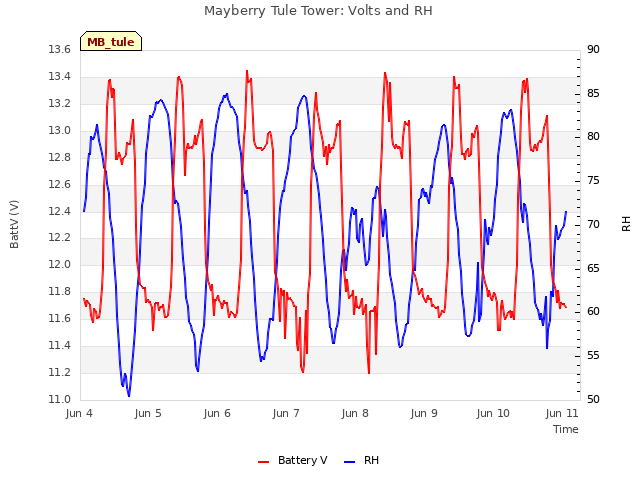This screenshot has height=480, width=640.
Task: Click the 60 RH tick label
Action: coord(593,312)
